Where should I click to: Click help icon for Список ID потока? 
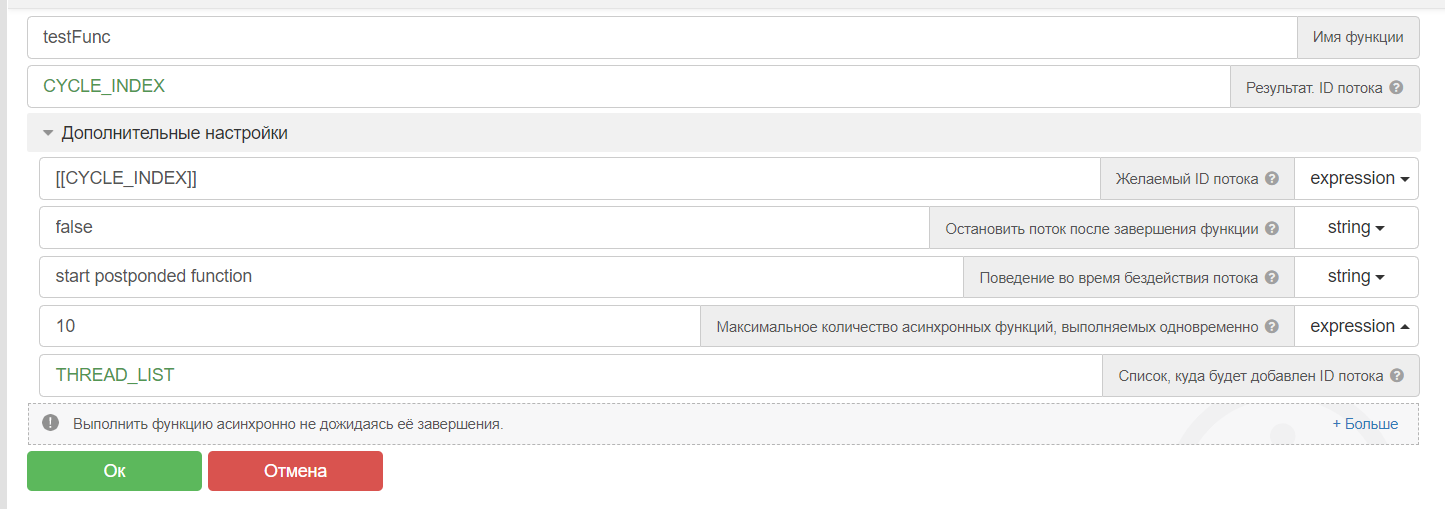coord(1397,376)
